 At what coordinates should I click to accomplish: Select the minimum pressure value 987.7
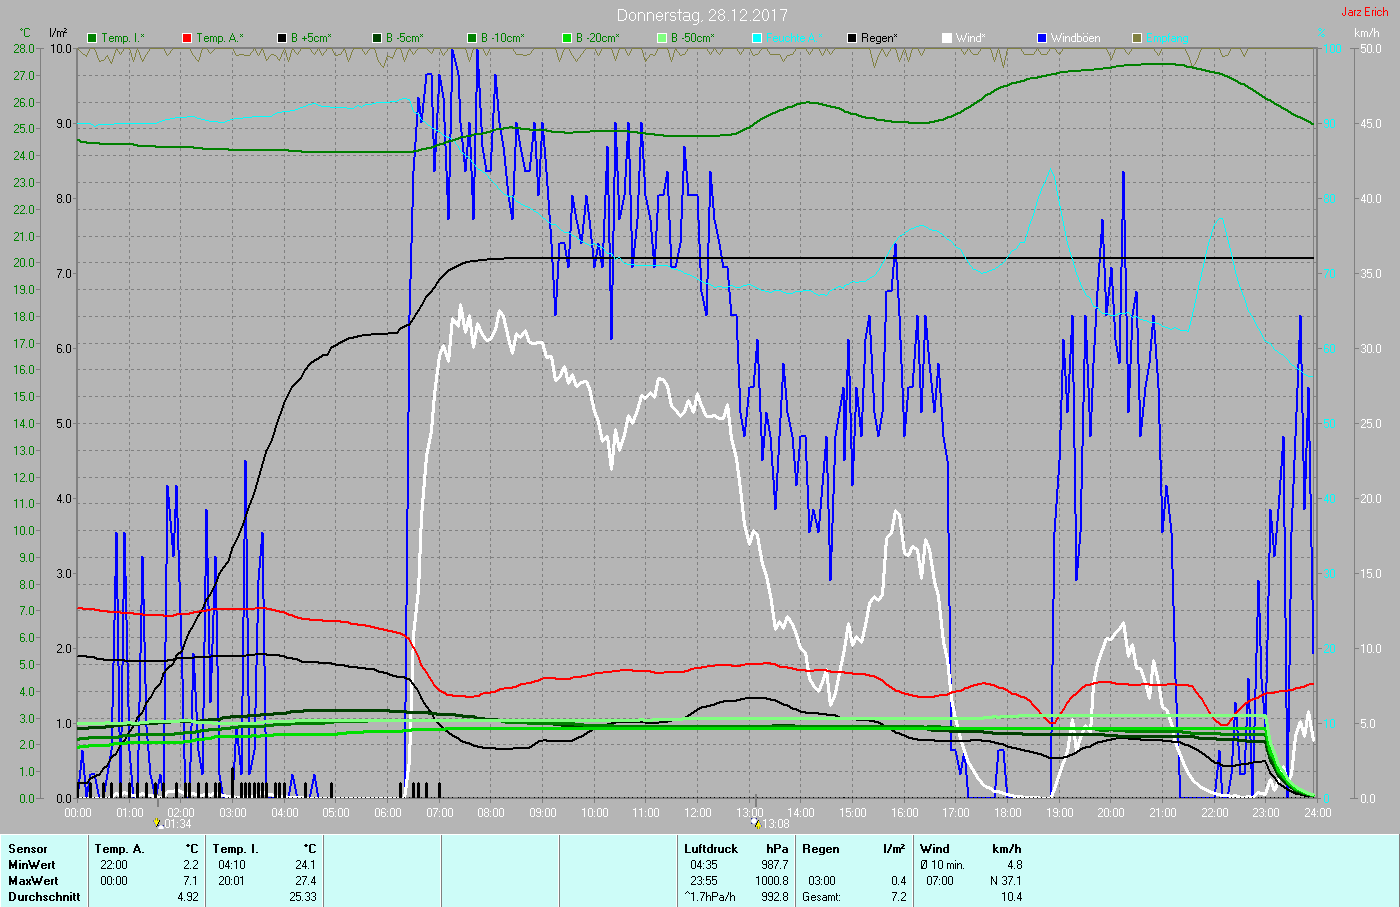(x=774, y=865)
